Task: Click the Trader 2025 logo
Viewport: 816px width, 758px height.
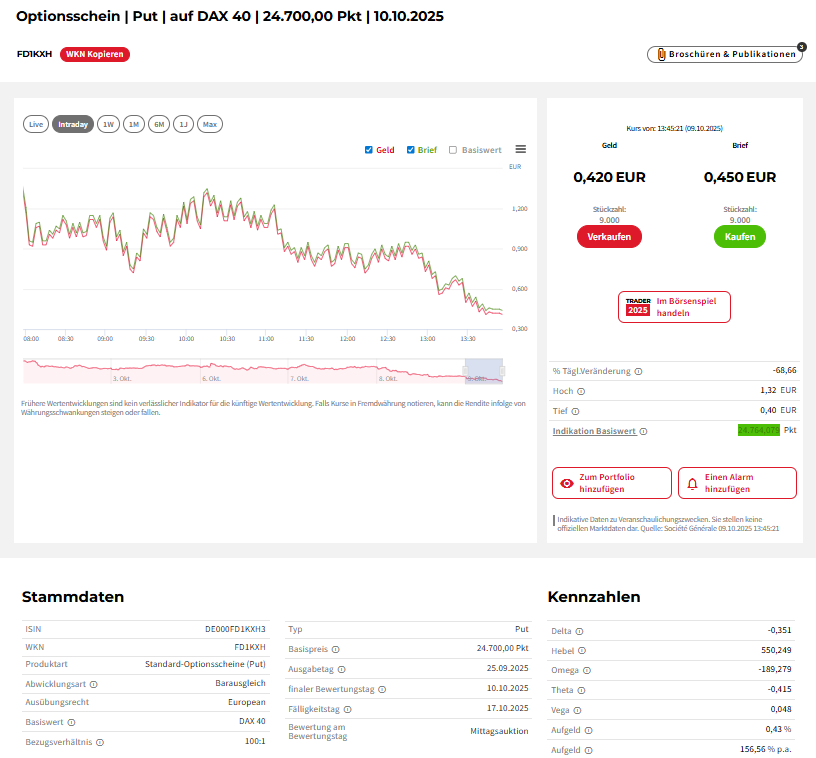Action: point(638,306)
